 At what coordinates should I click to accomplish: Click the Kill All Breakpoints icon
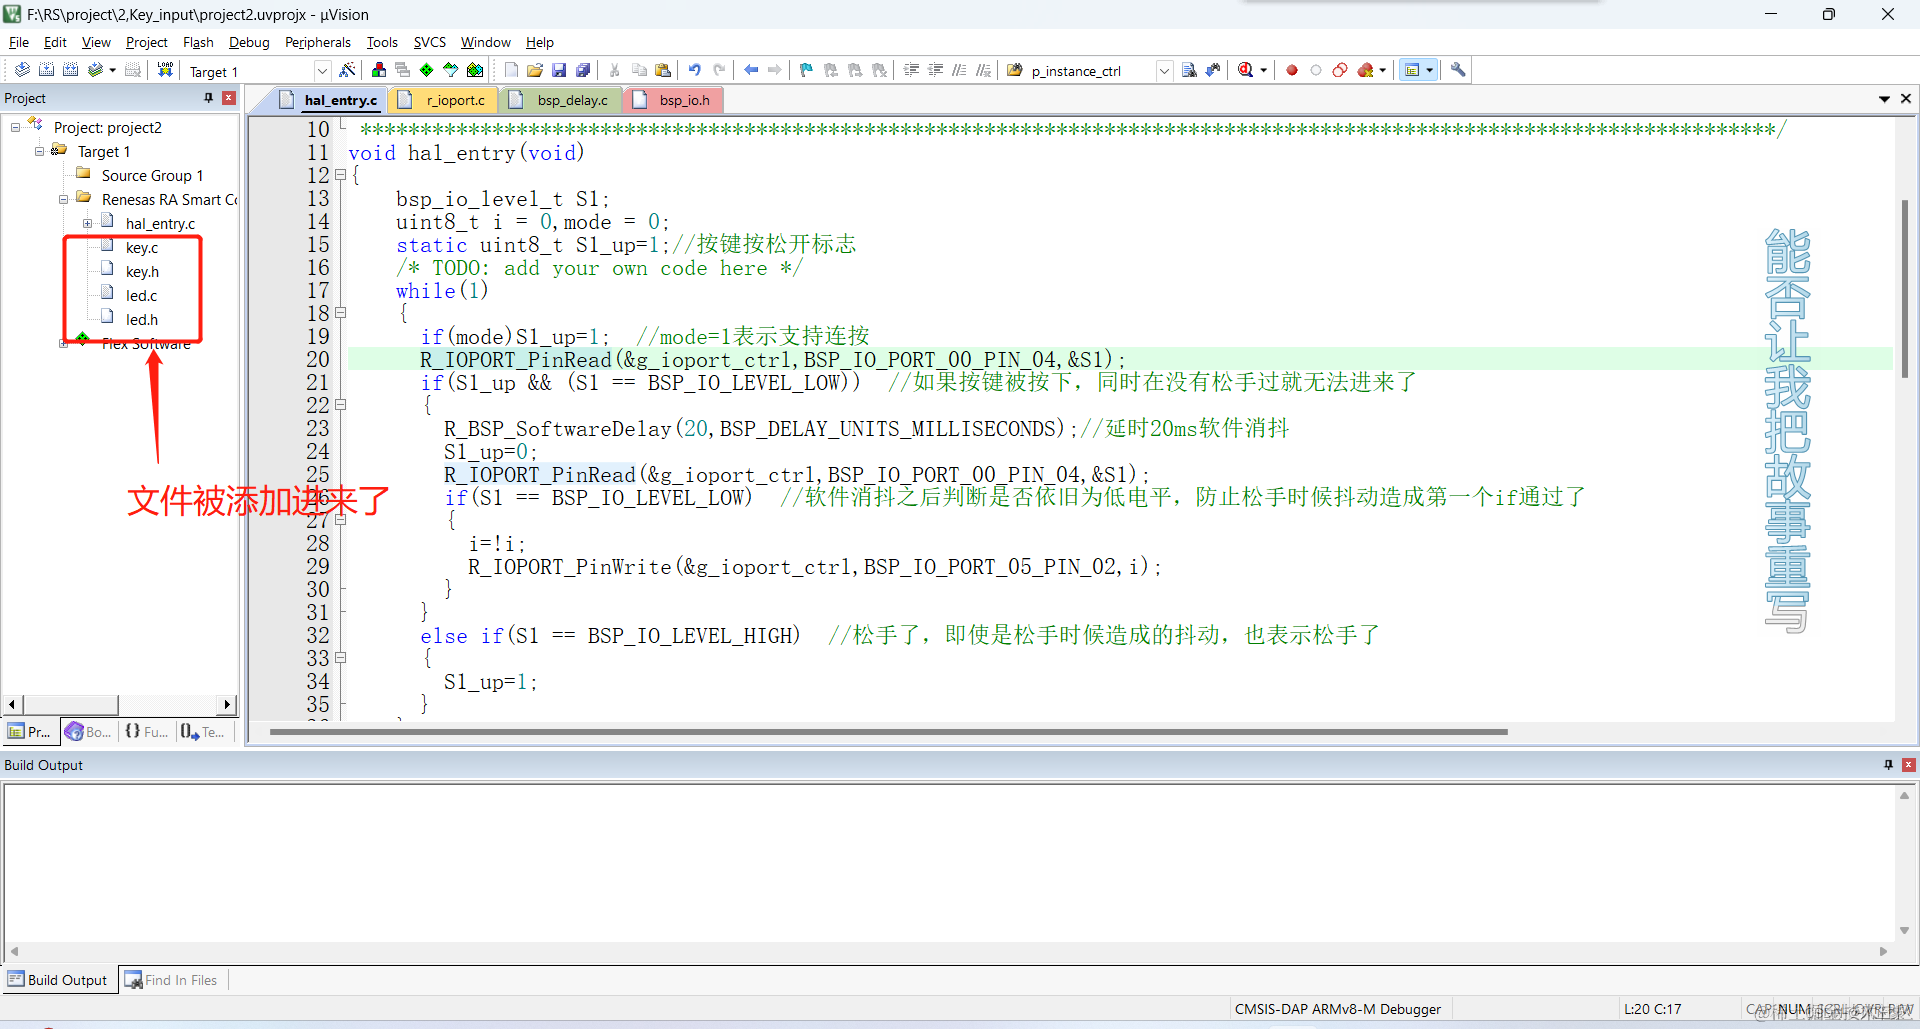point(1365,70)
